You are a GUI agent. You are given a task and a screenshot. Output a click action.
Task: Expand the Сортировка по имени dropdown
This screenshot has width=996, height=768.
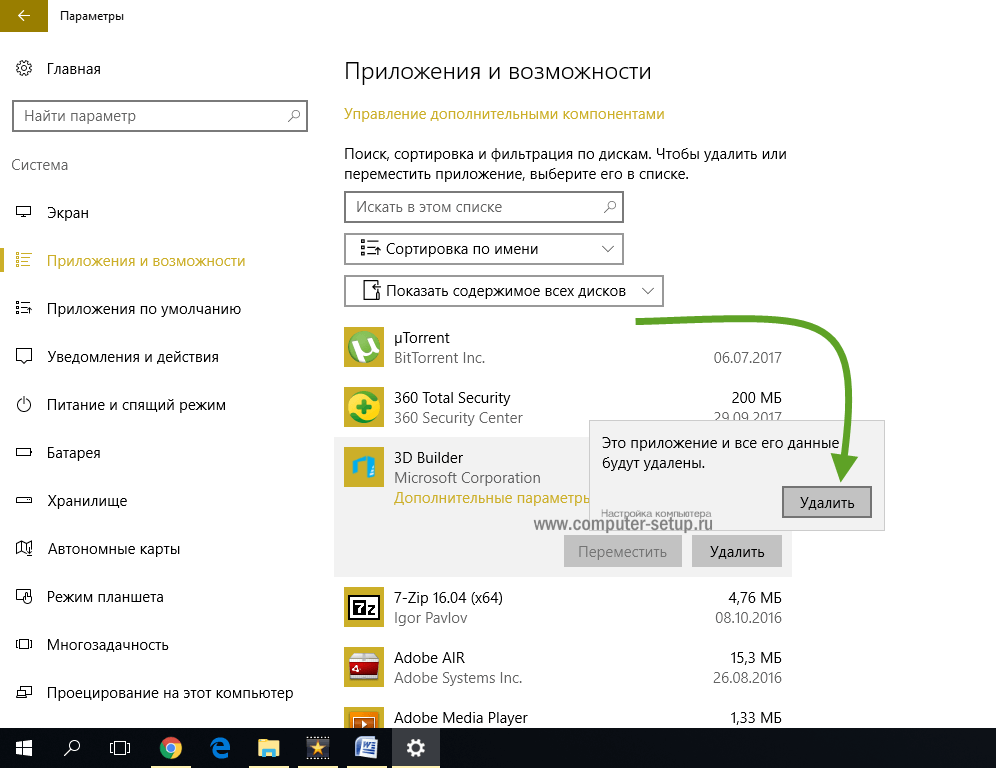tap(484, 249)
